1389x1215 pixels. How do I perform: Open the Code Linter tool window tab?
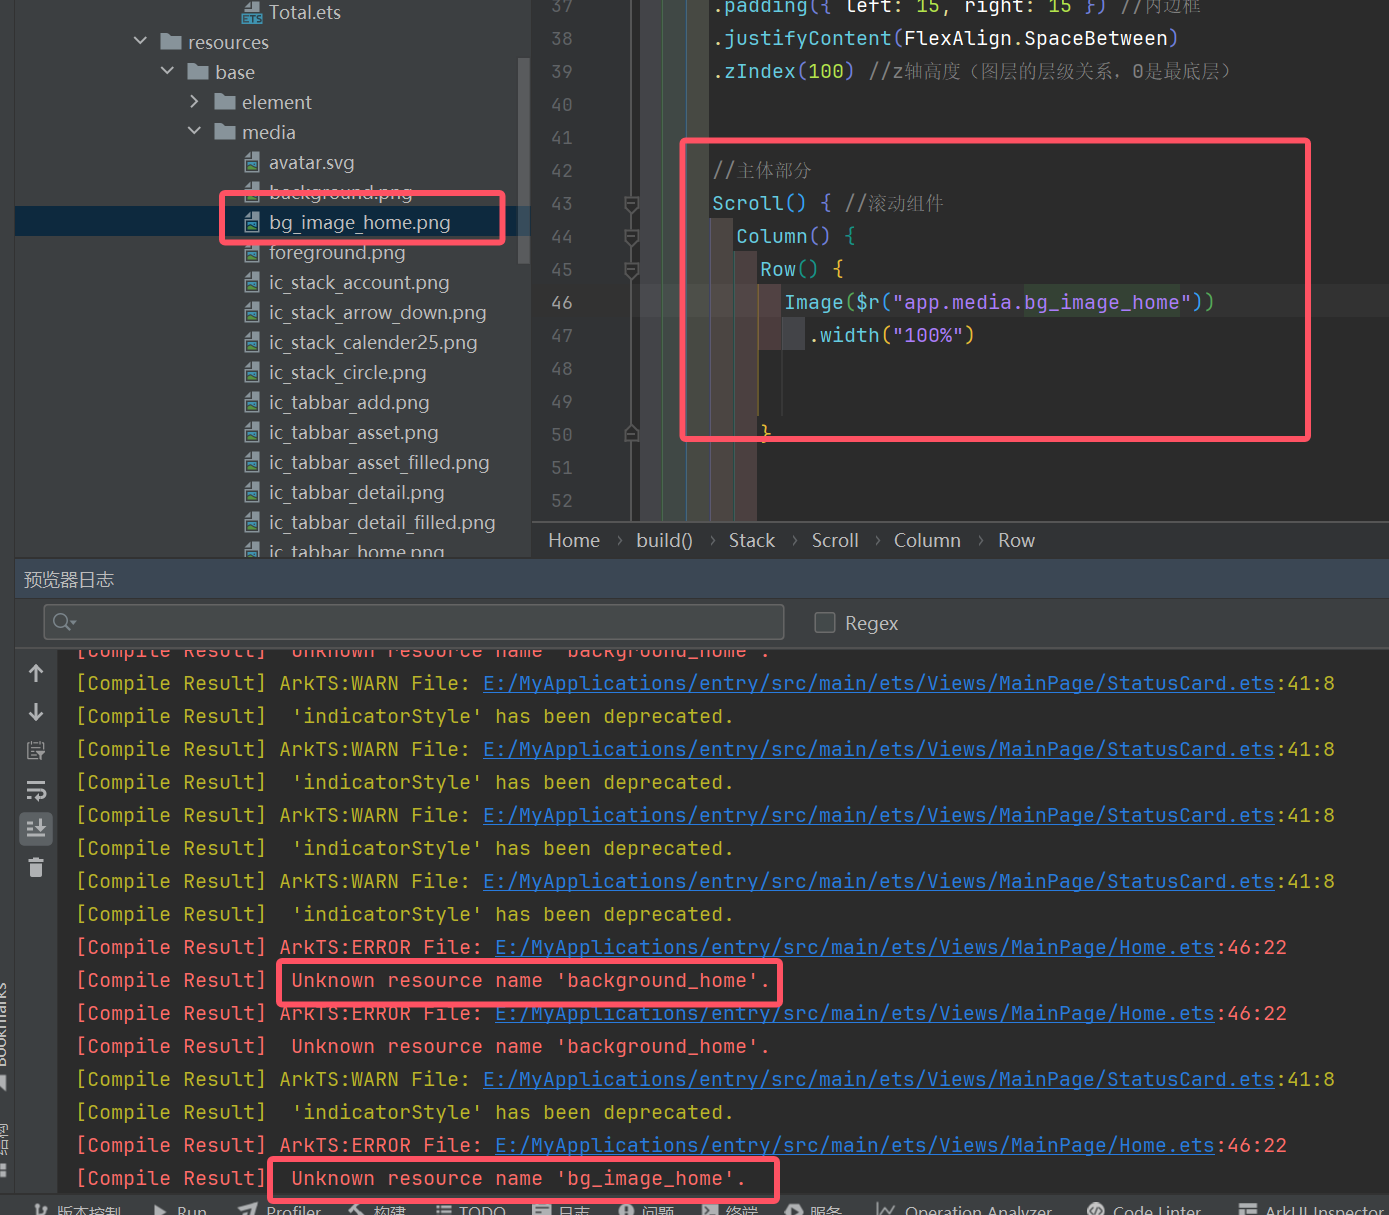pyautogui.click(x=1144, y=1210)
